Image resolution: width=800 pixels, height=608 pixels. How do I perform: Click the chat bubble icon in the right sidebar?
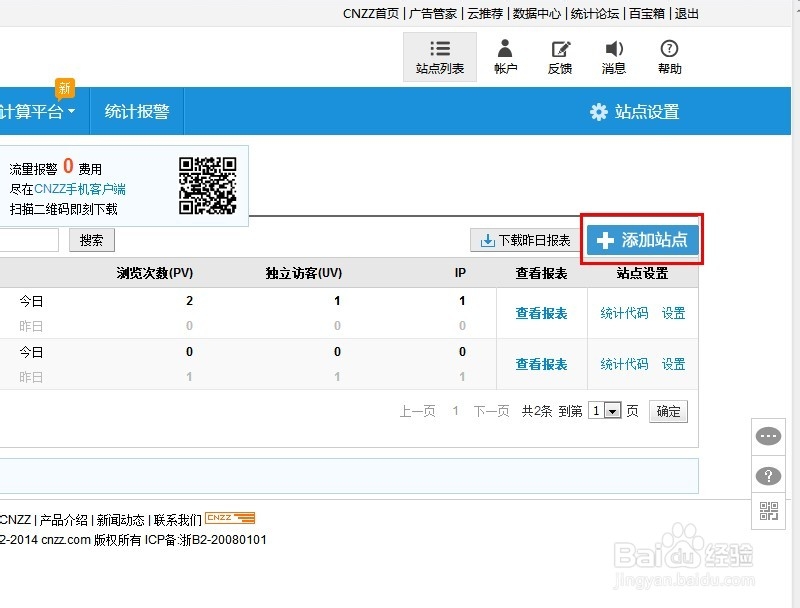[x=768, y=437]
